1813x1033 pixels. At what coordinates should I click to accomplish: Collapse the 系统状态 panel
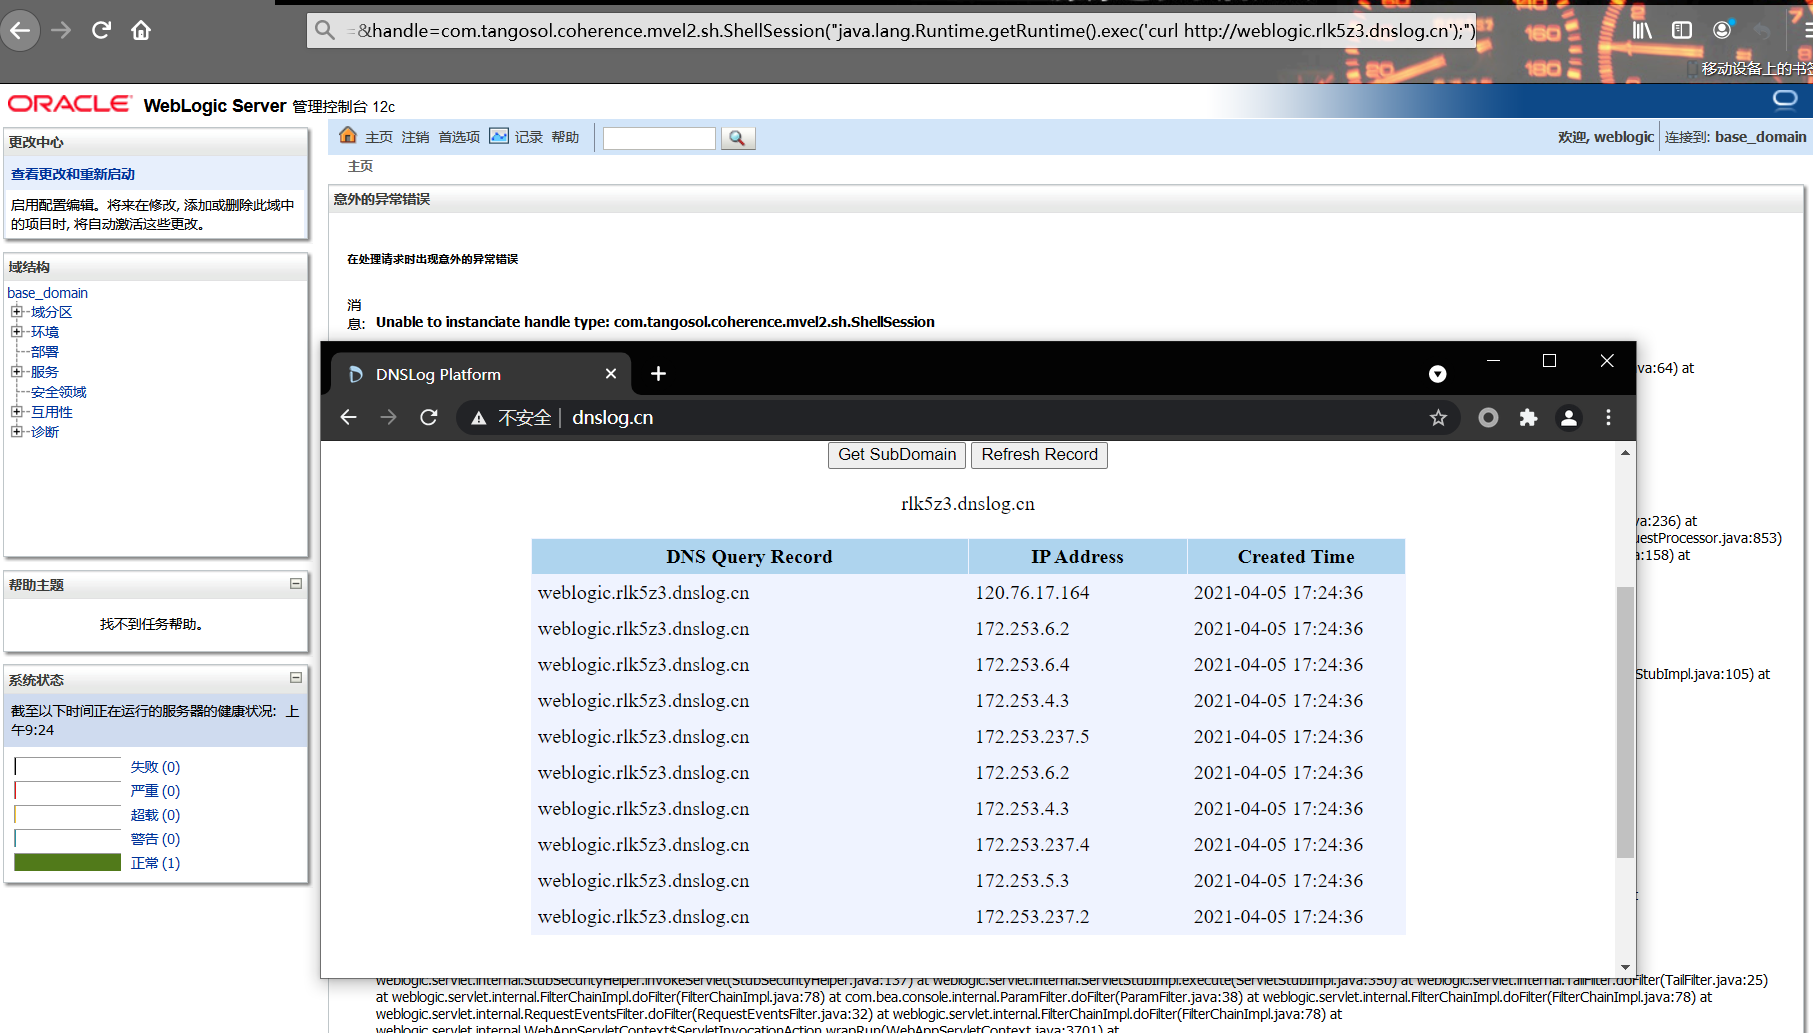[x=296, y=678]
